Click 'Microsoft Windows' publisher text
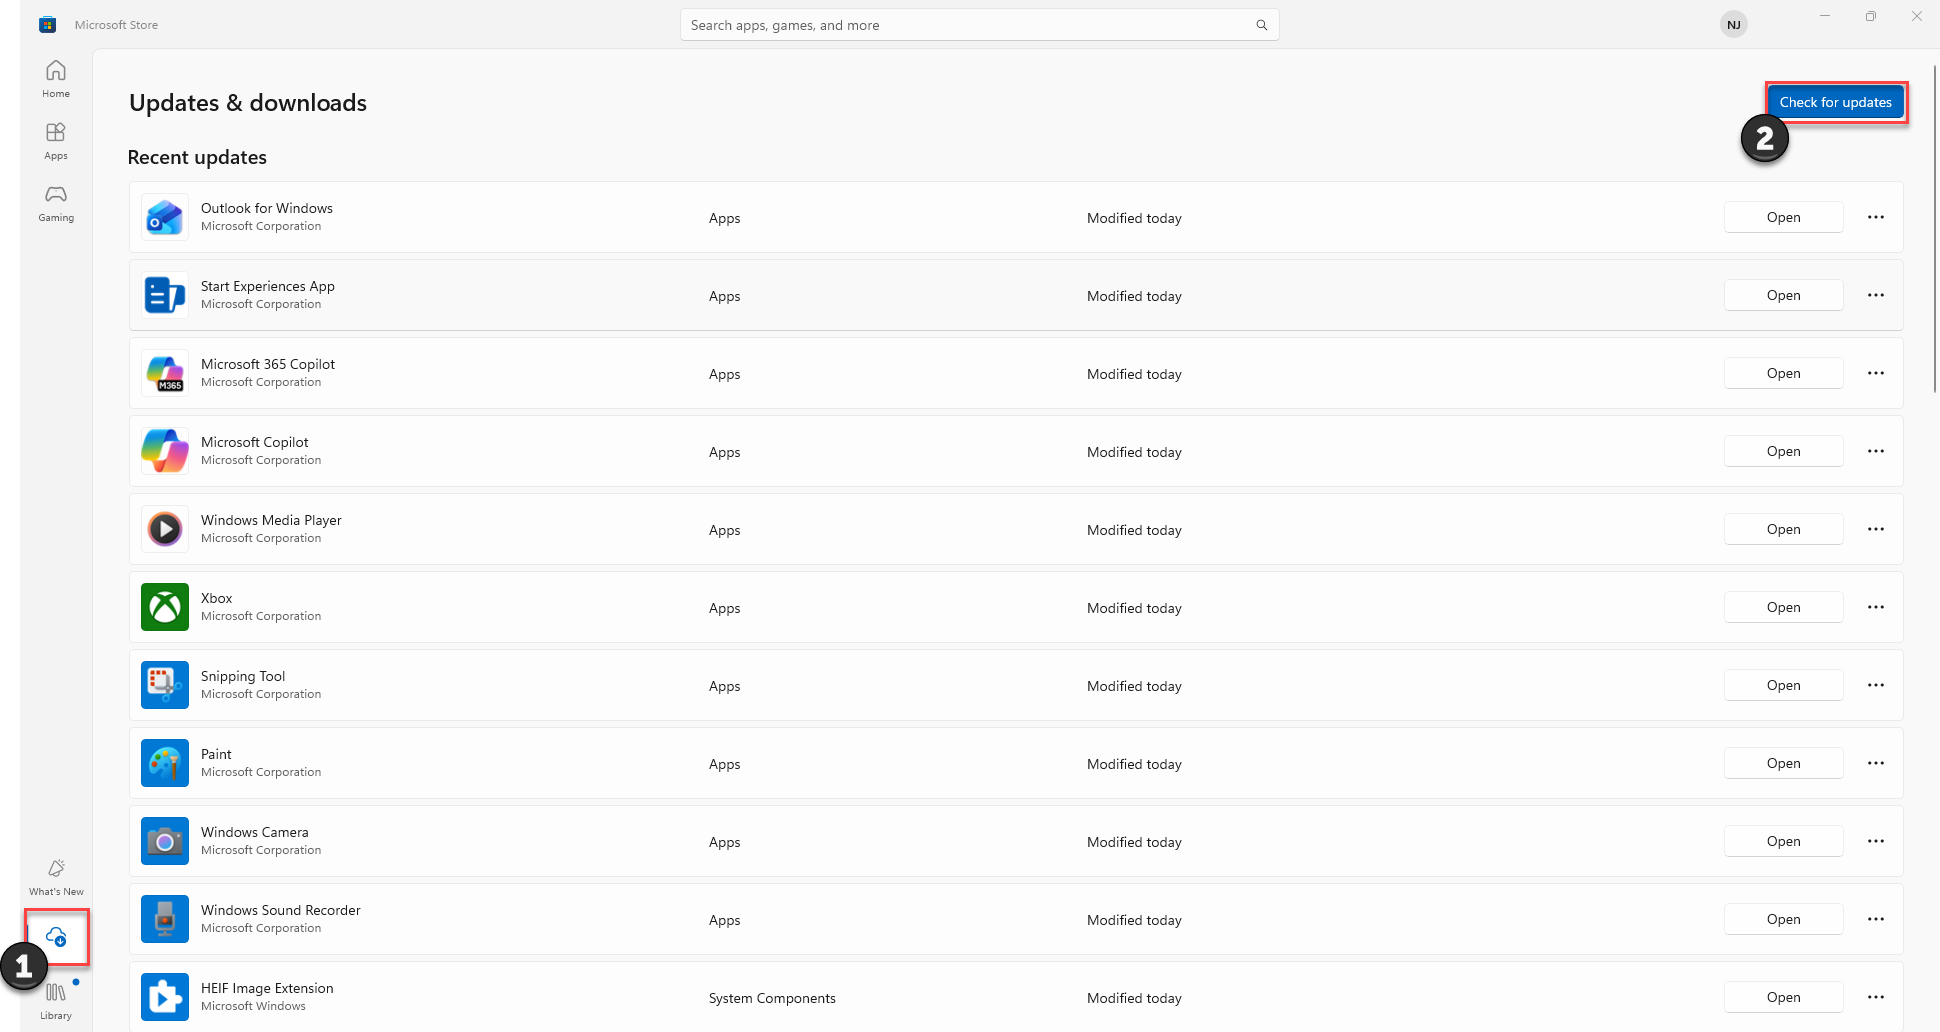Screen dimensions: 1940x1032 [x=253, y=1006]
